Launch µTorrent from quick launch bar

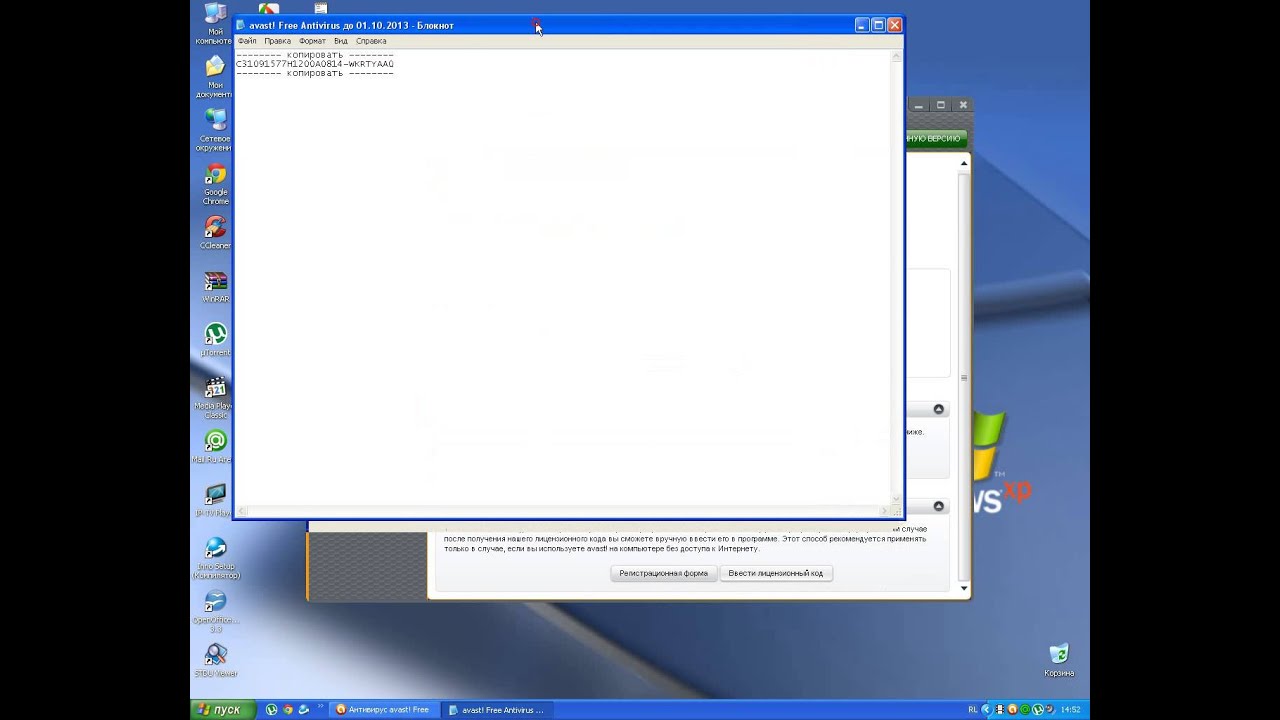click(x=271, y=710)
